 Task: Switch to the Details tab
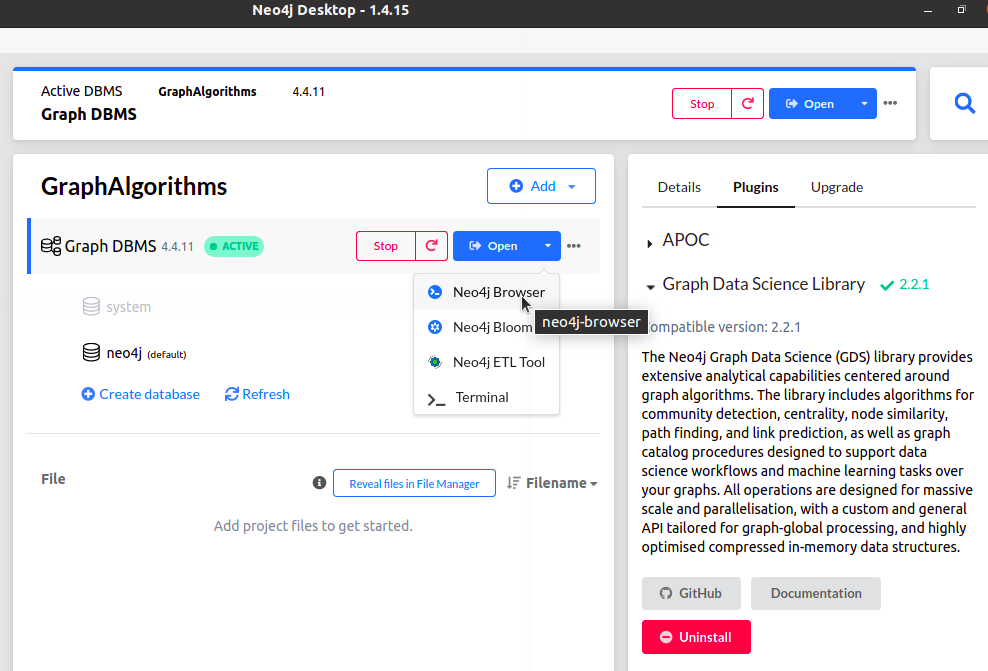pyautogui.click(x=678, y=187)
